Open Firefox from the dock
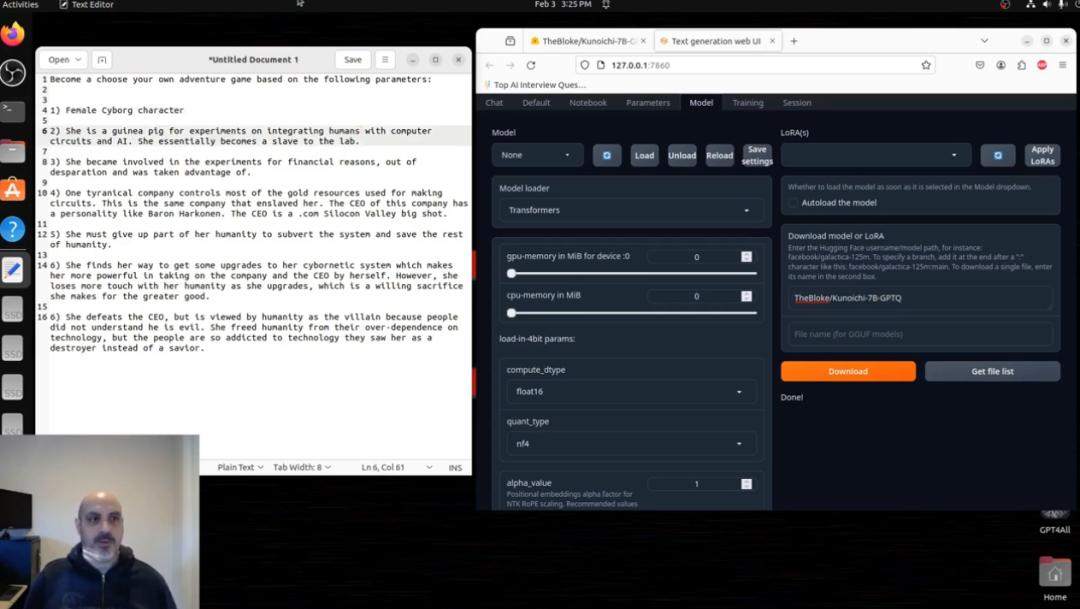 [12, 33]
